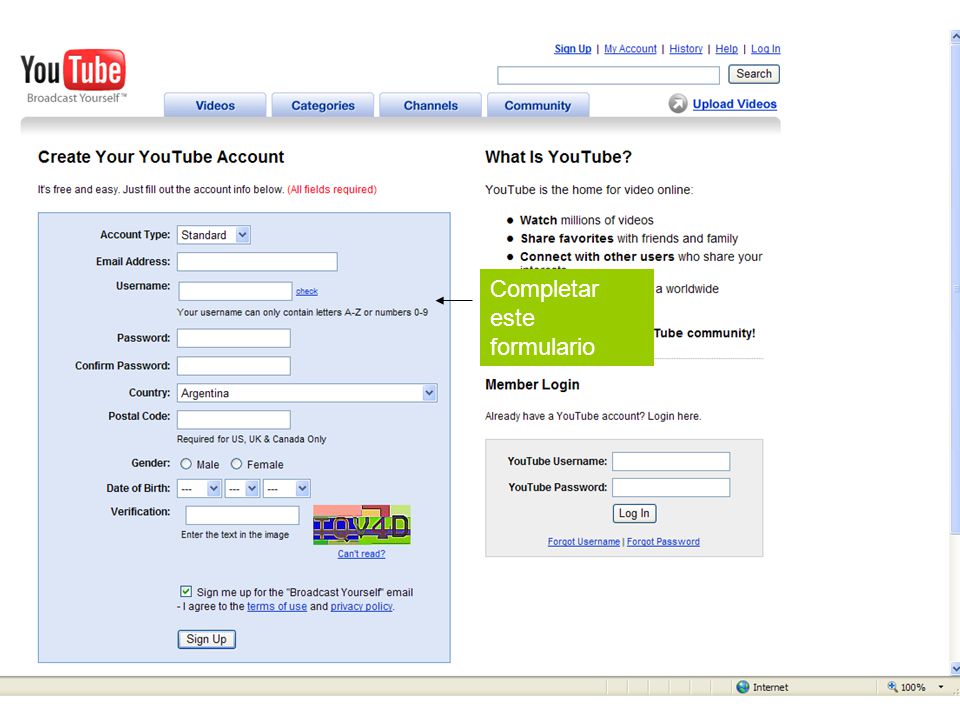Switch to the Categories tab
The height and width of the screenshot is (720, 960).
pos(323,105)
